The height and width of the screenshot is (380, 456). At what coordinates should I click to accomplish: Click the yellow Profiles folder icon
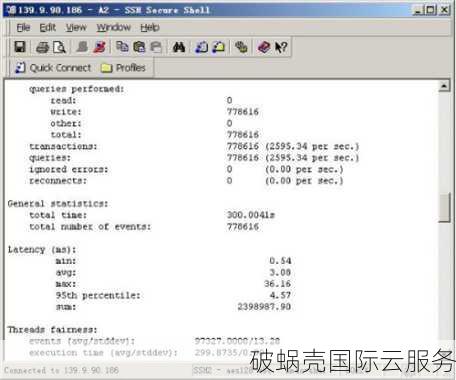pyautogui.click(x=106, y=68)
